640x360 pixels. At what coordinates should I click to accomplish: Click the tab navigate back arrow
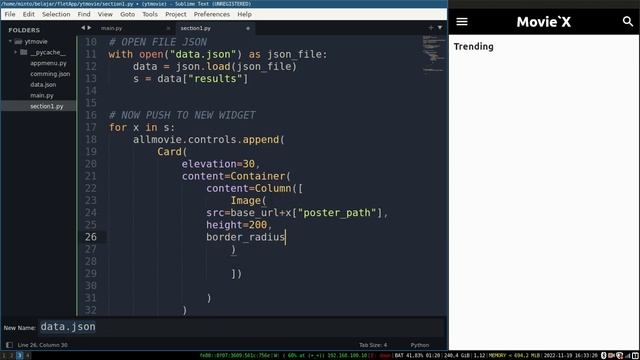pyautogui.click(x=83, y=28)
